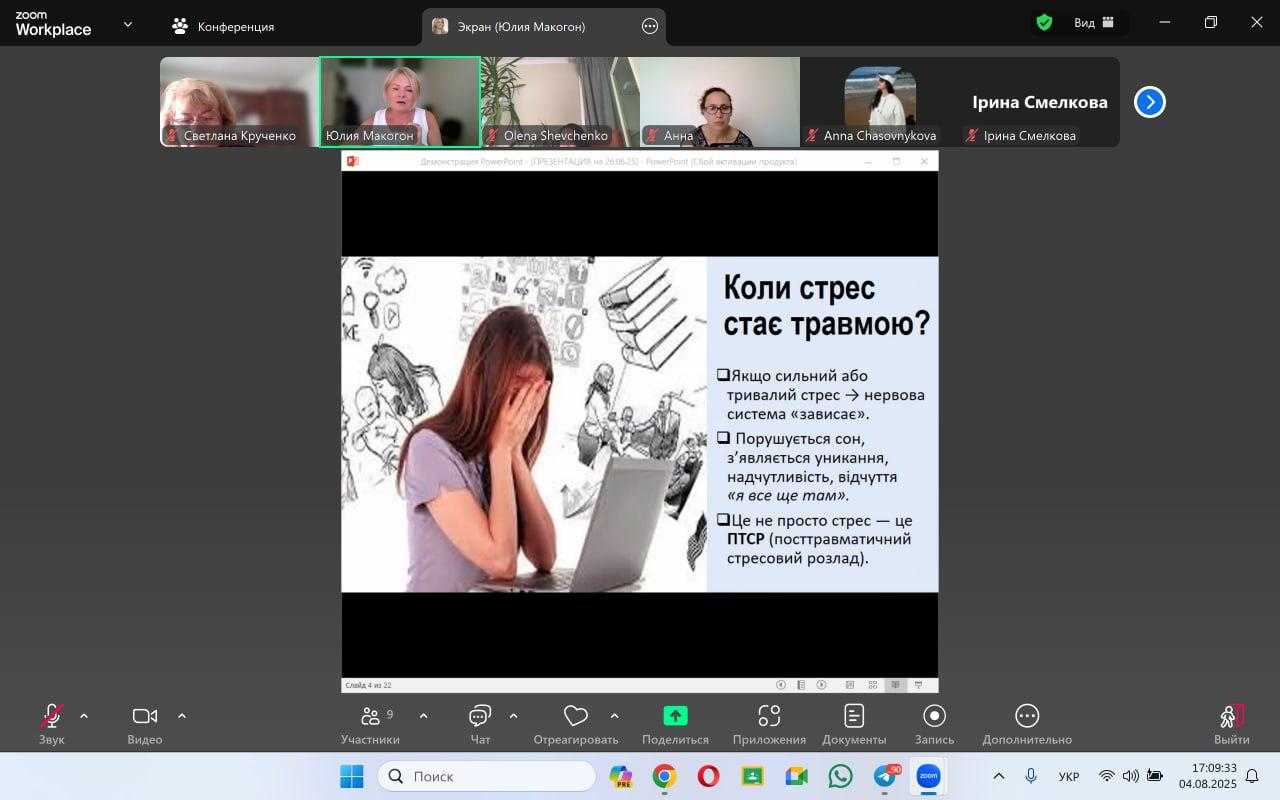The width and height of the screenshot is (1280, 800).
Task: Open the Chat panel
Action: [480, 716]
